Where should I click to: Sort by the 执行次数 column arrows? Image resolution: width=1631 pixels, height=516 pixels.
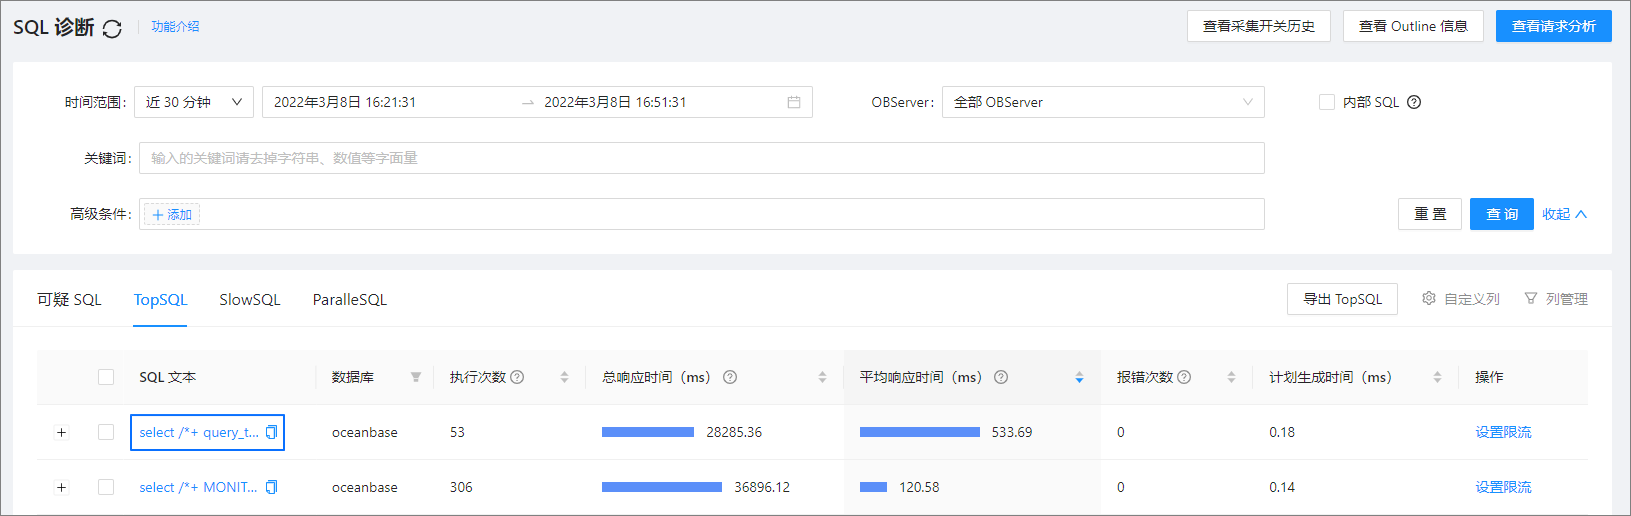(564, 377)
